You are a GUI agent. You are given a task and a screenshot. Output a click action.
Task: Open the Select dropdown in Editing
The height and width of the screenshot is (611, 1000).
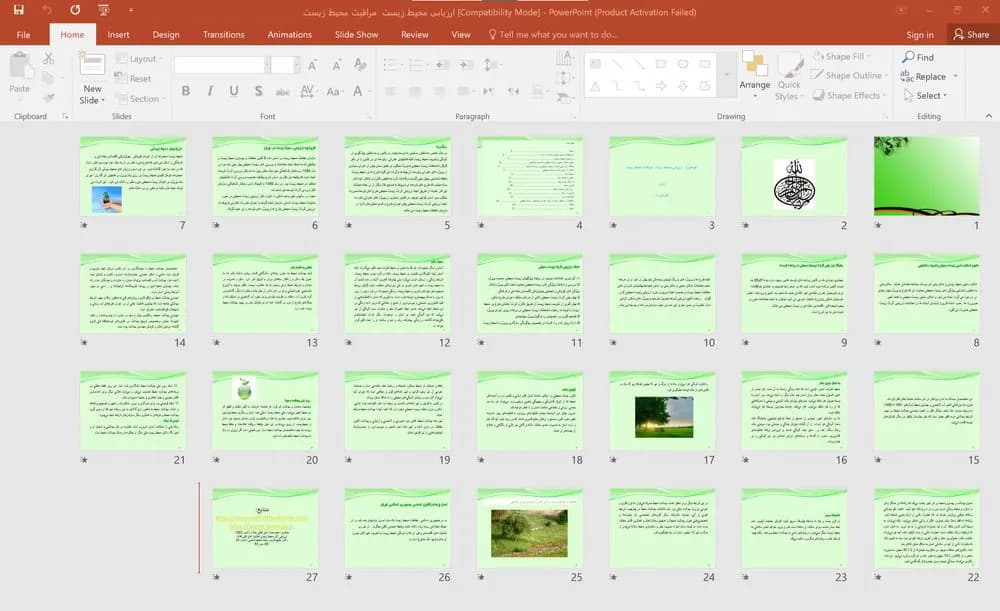pos(925,95)
